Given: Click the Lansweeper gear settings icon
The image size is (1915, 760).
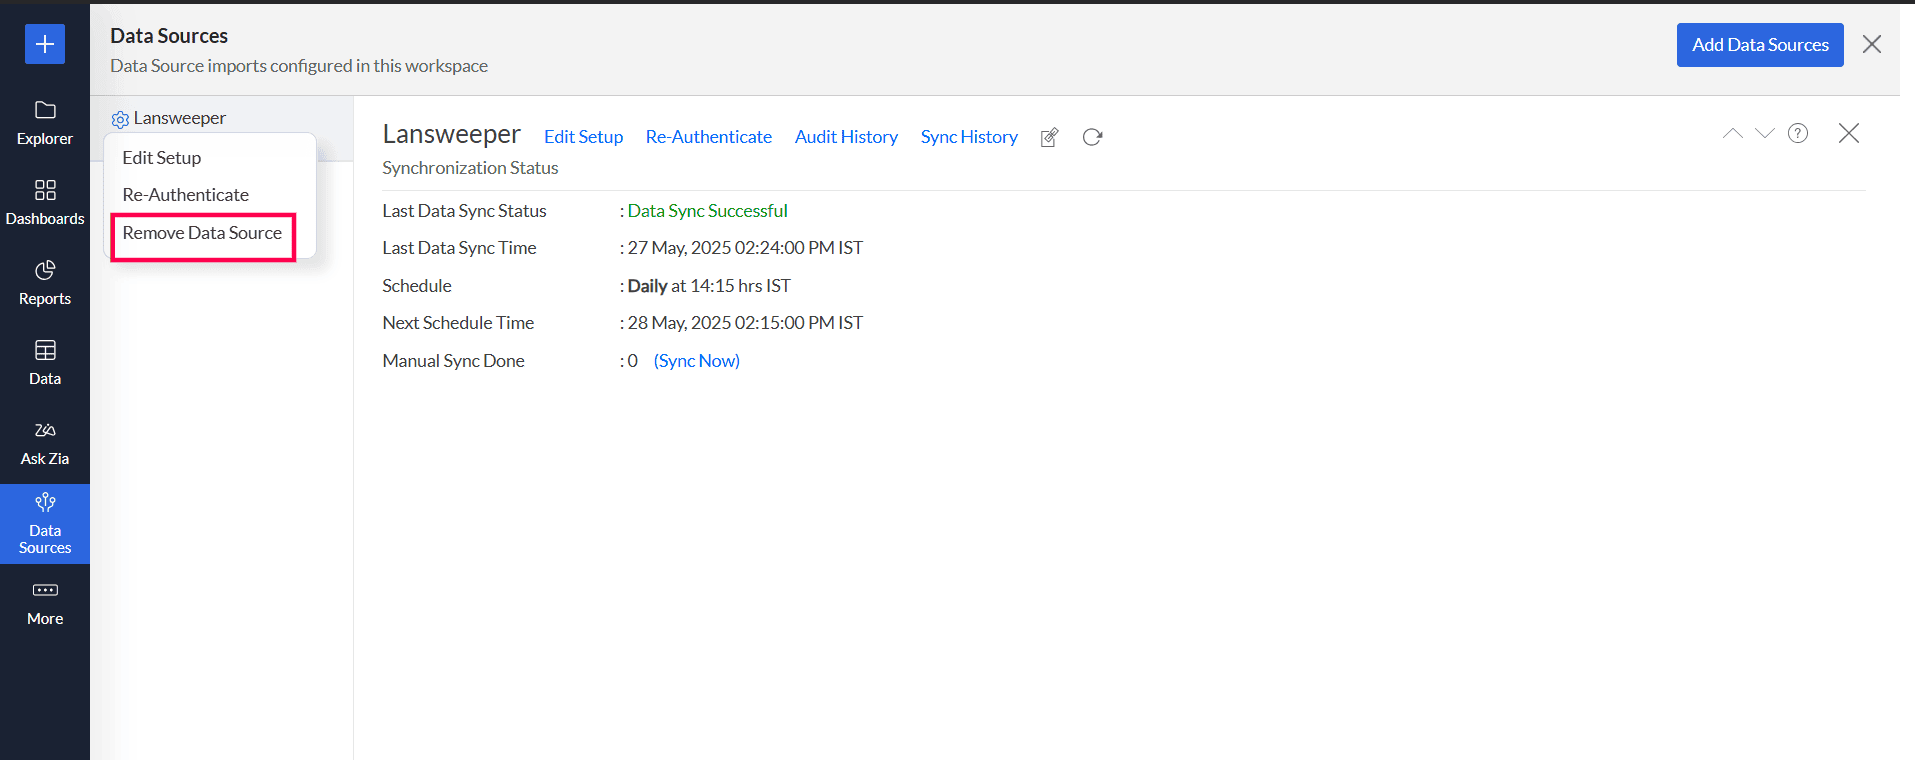Looking at the screenshot, I should tap(120, 119).
